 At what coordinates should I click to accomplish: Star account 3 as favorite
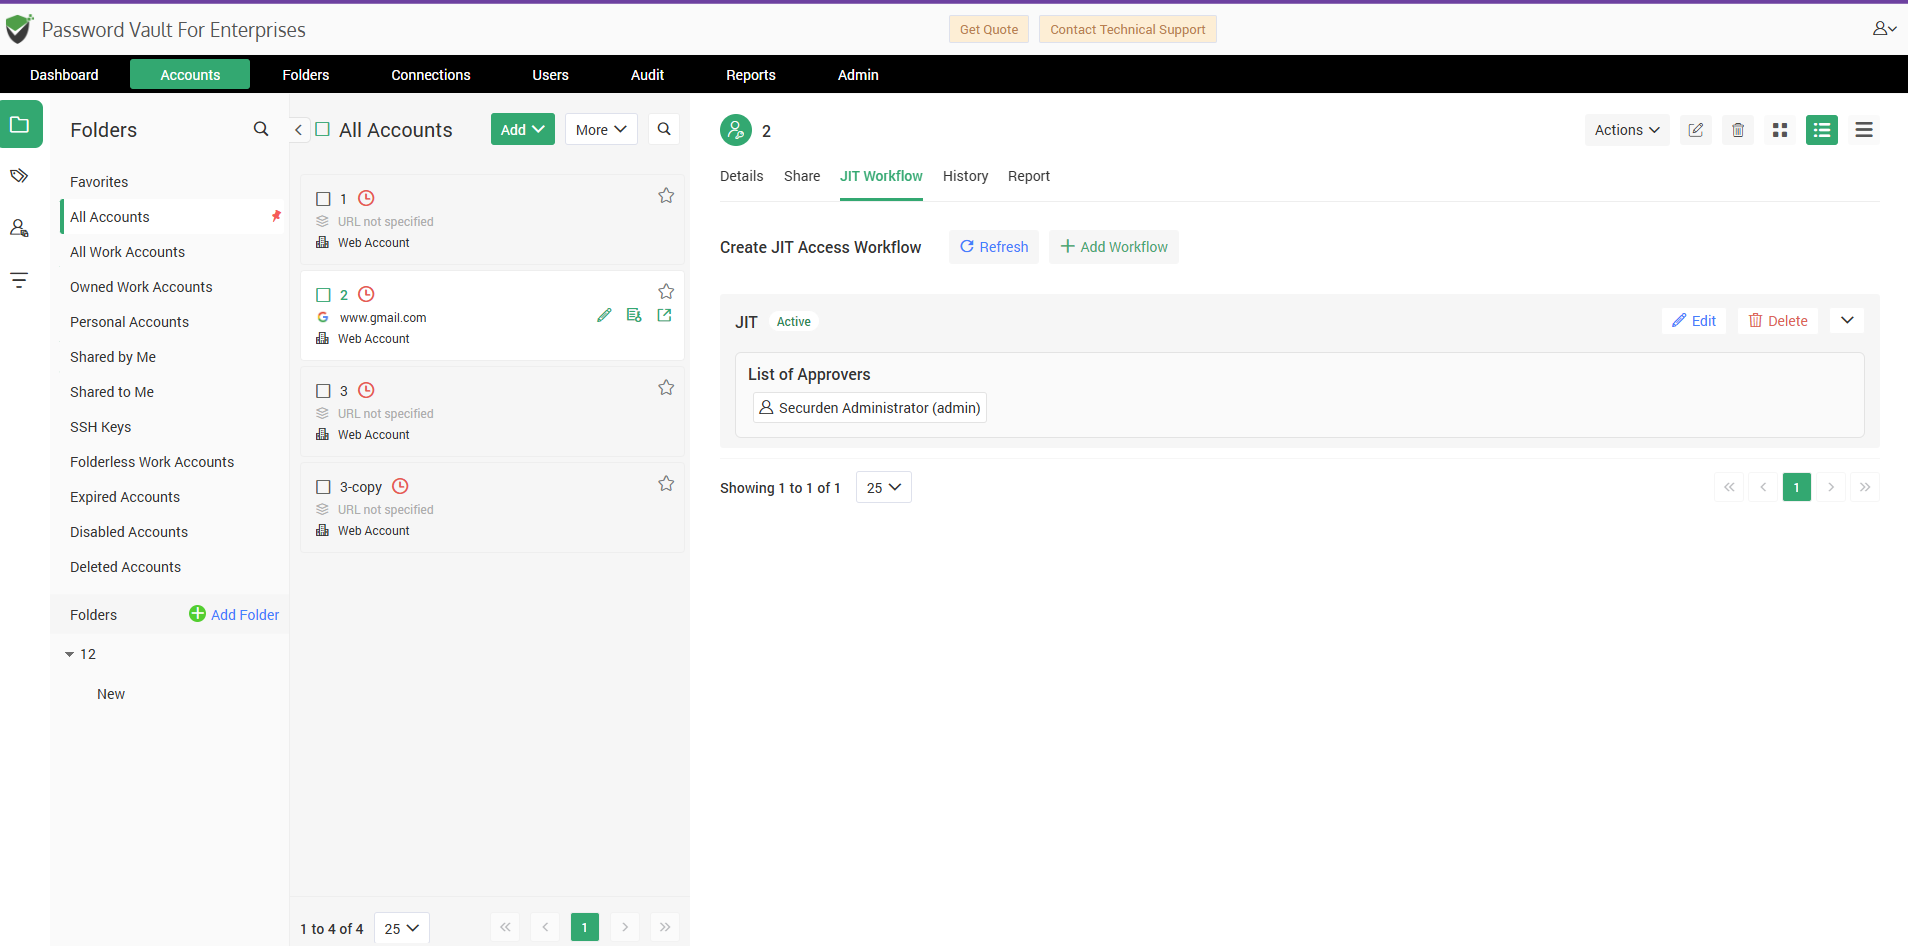[666, 388]
